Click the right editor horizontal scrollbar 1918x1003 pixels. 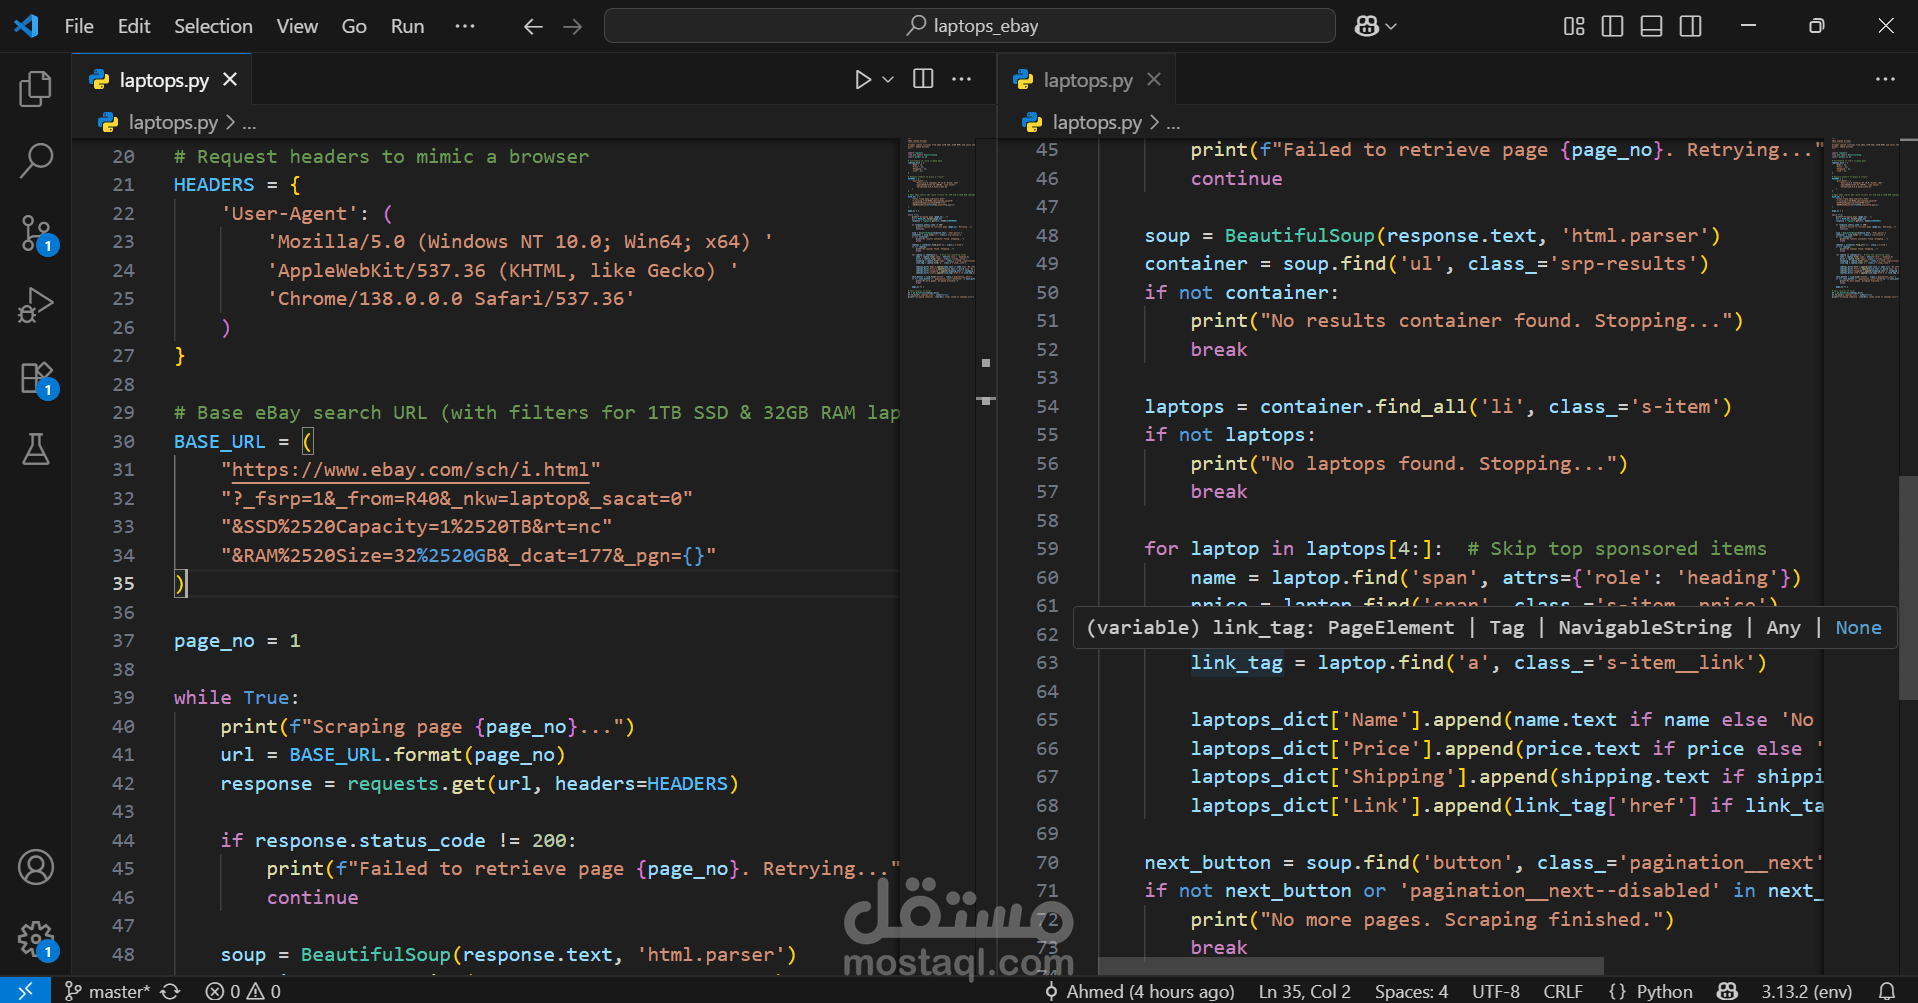[x=1351, y=966]
